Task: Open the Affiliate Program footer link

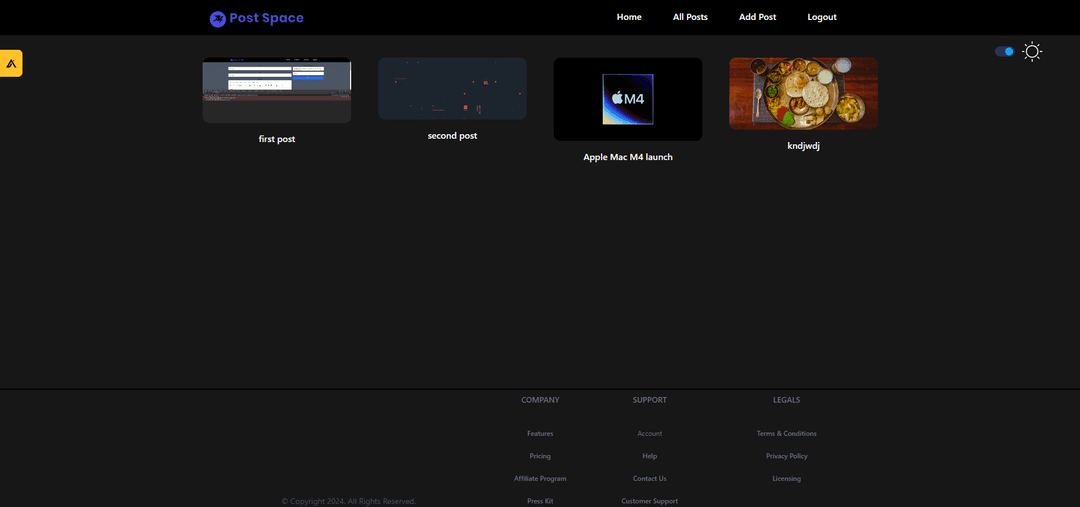Action: pyautogui.click(x=540, y=478)
